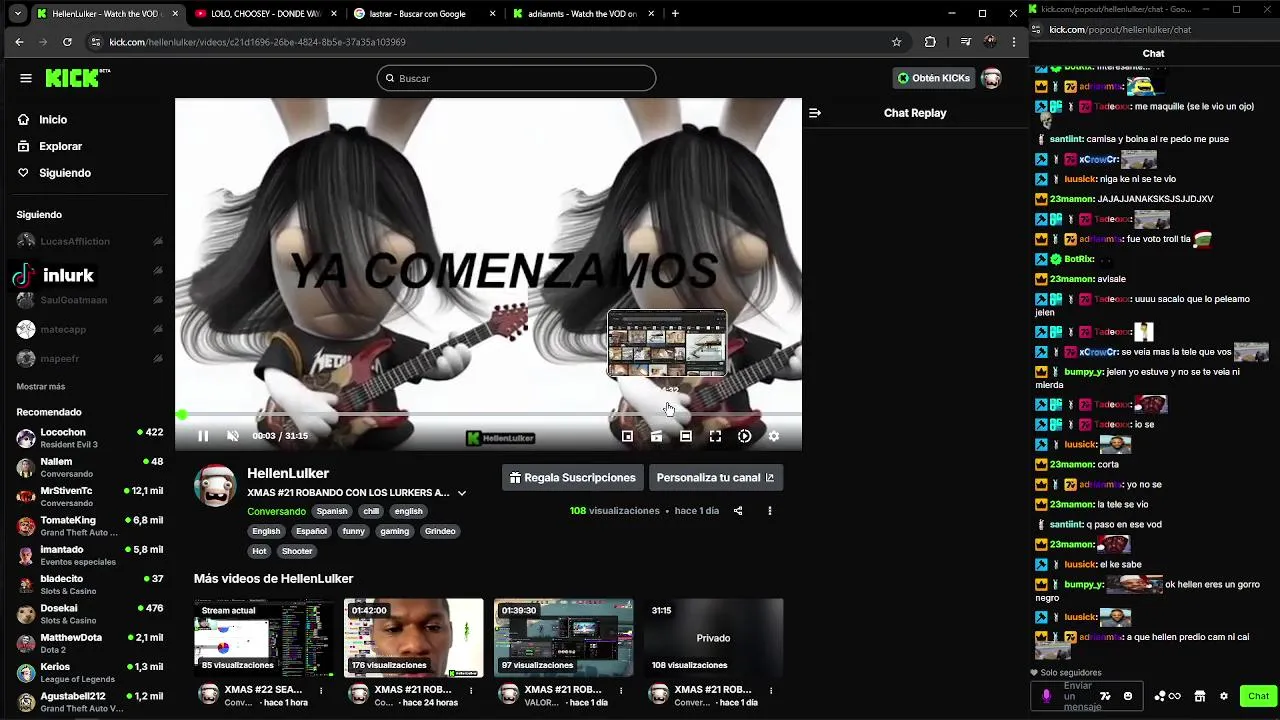Go to Inicio in the sidebar

point(53,120)
